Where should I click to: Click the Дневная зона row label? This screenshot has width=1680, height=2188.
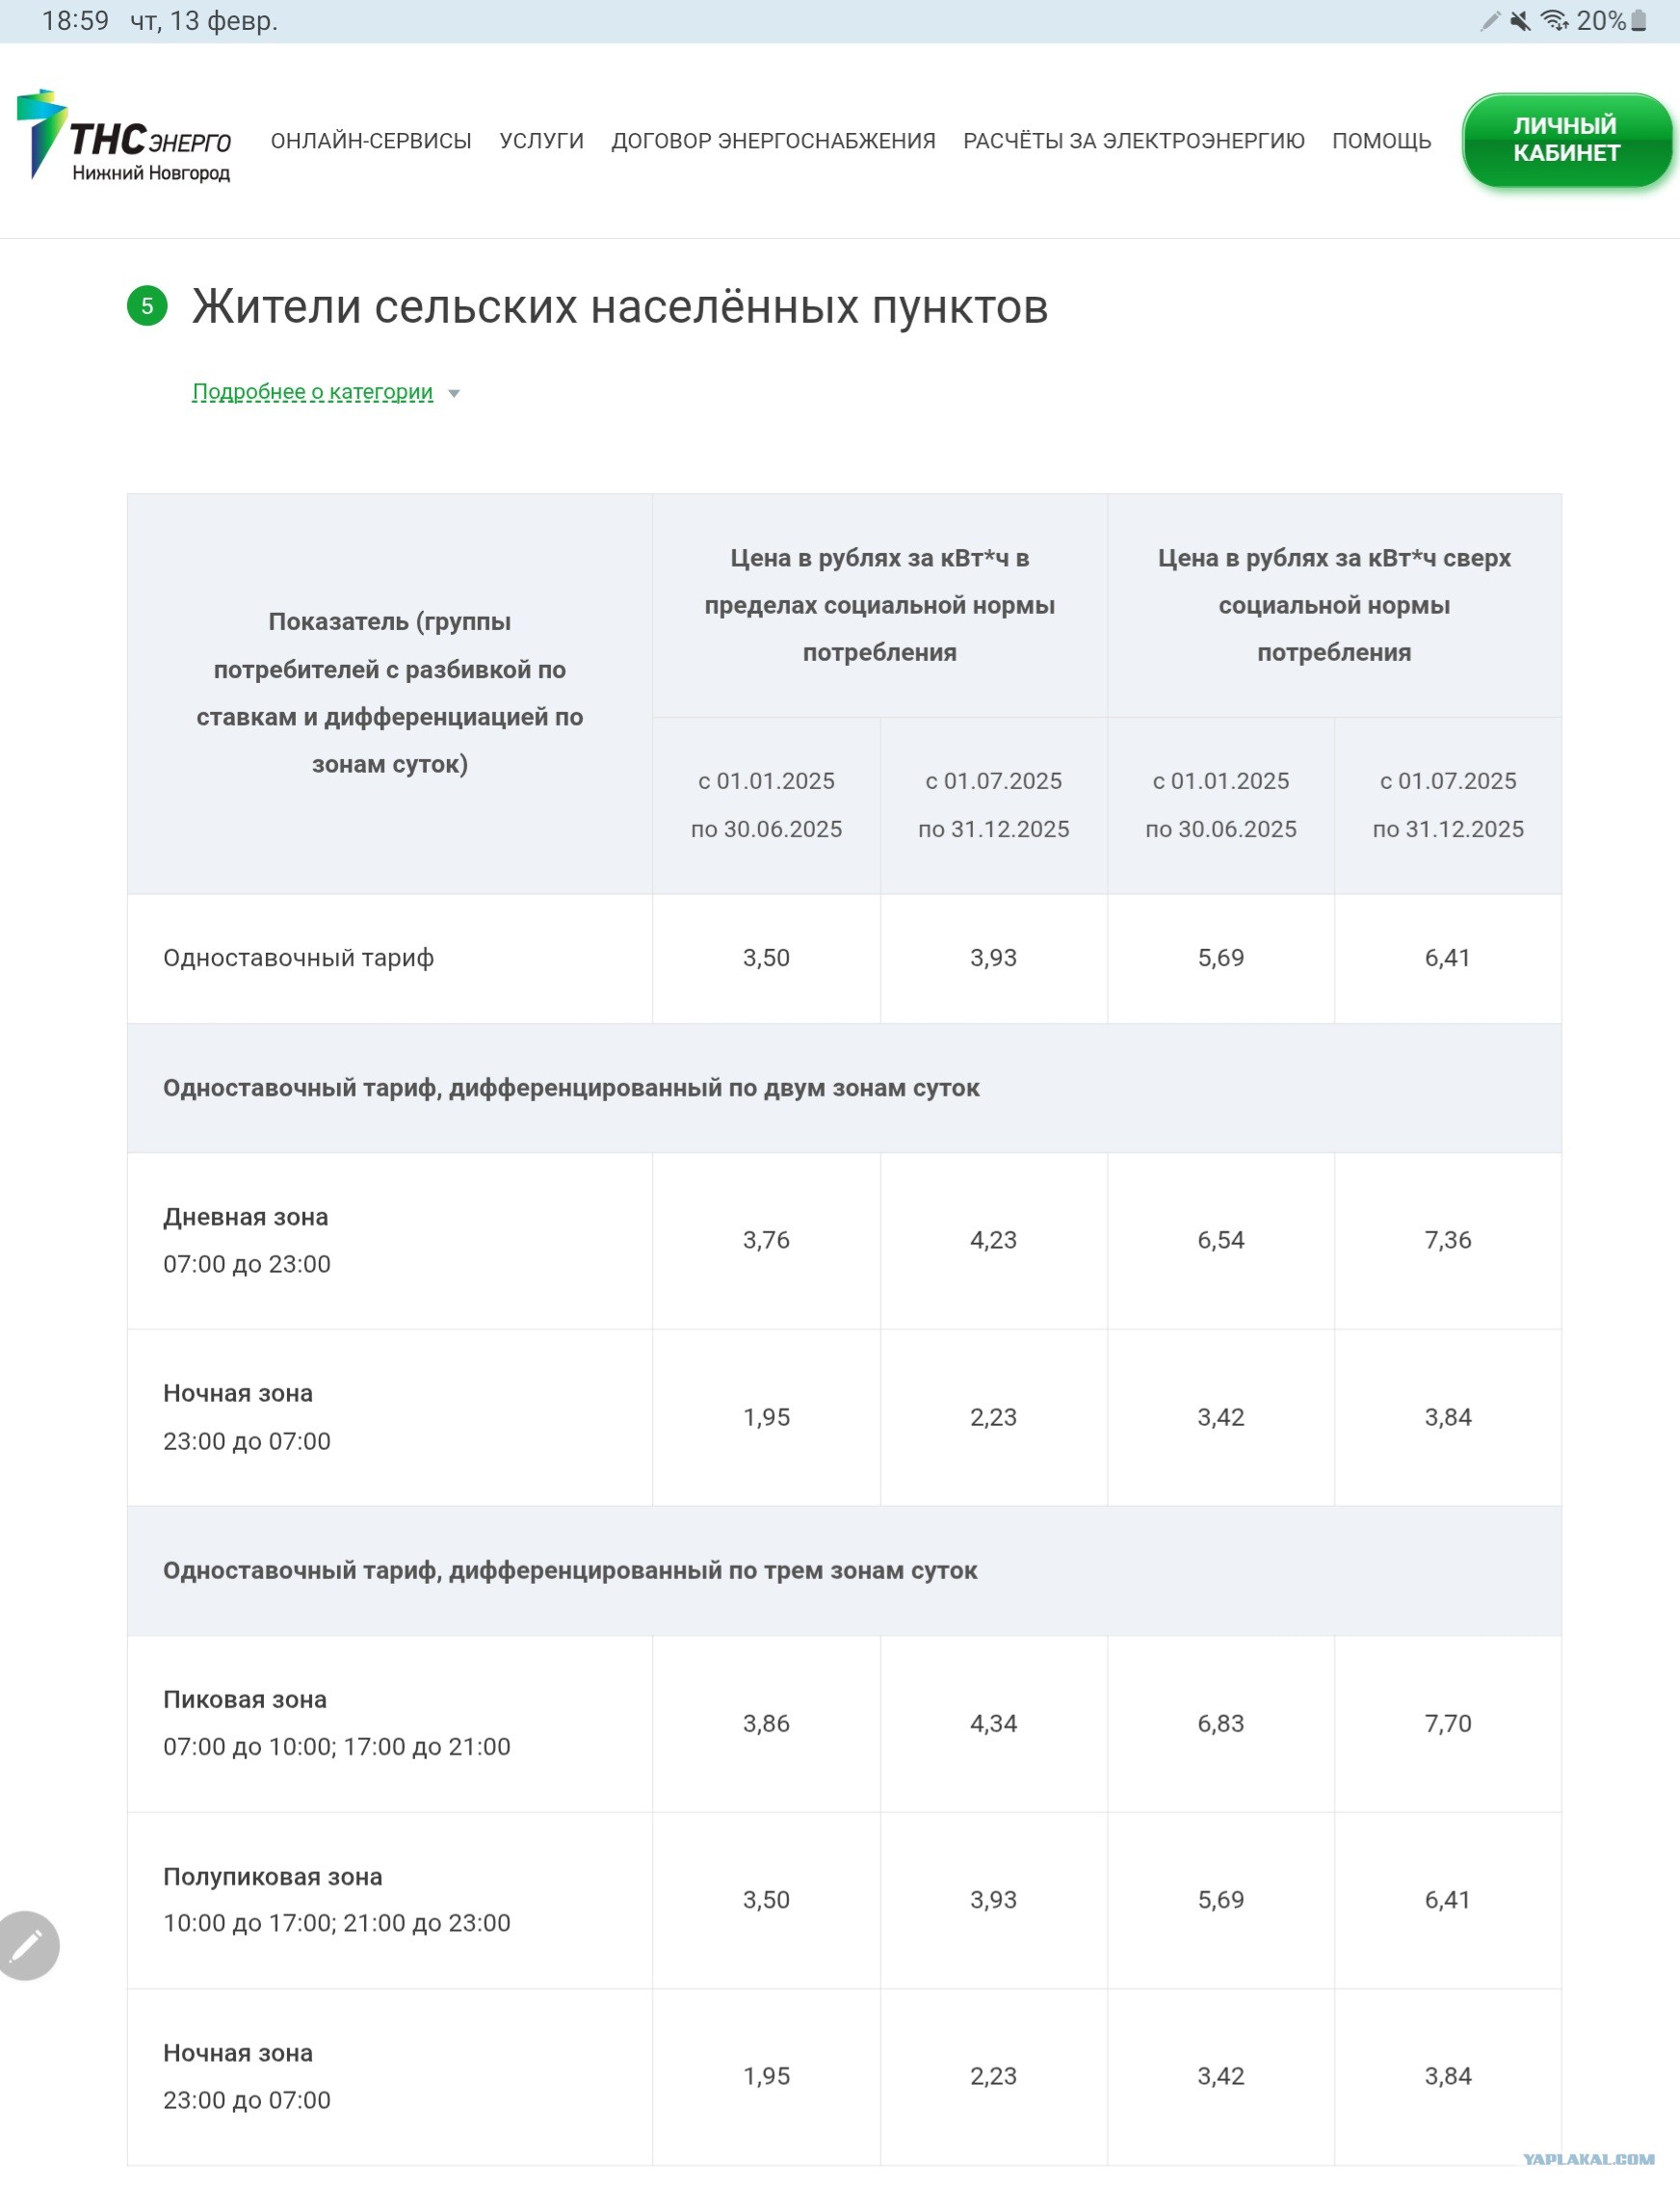246,1216
